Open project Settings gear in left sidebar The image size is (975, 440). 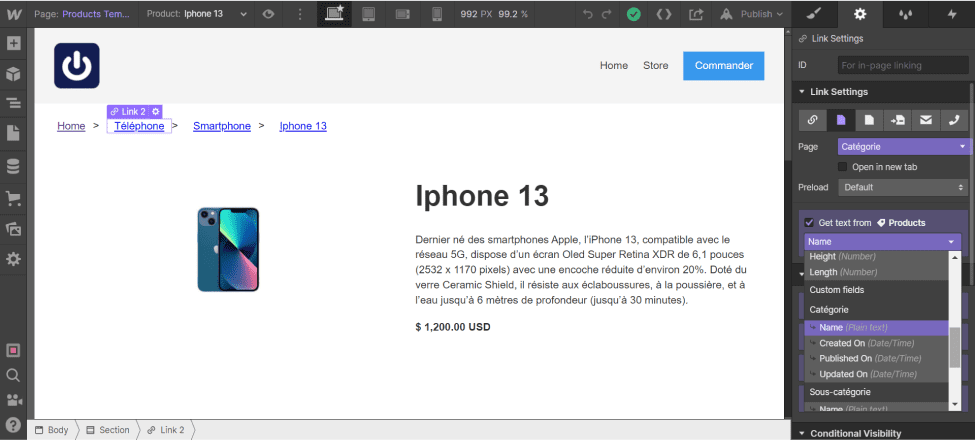[13, 259]
